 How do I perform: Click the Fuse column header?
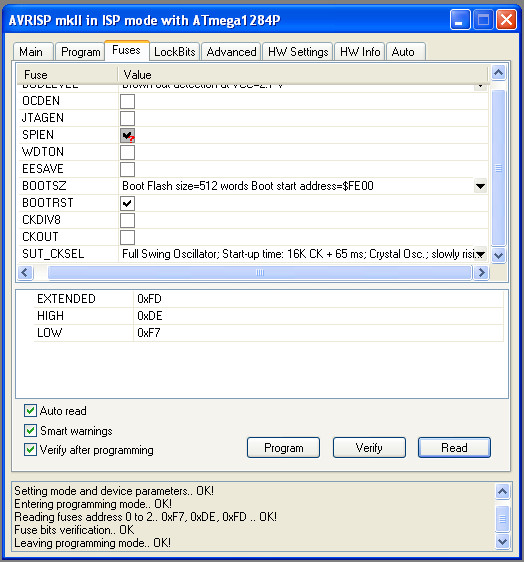[x=67, y=75]
